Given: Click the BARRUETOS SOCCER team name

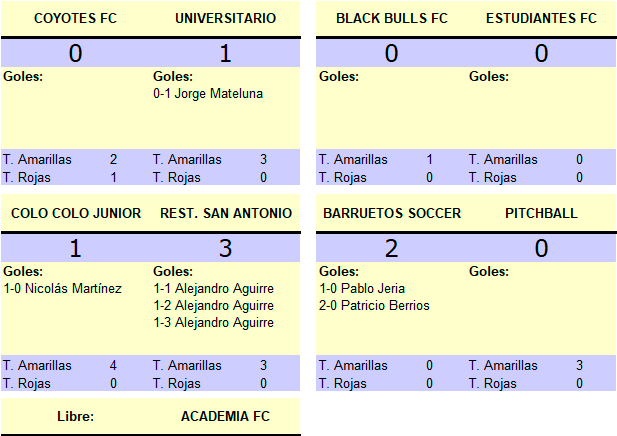Looking at the screenshot, I should click(392, 213).
